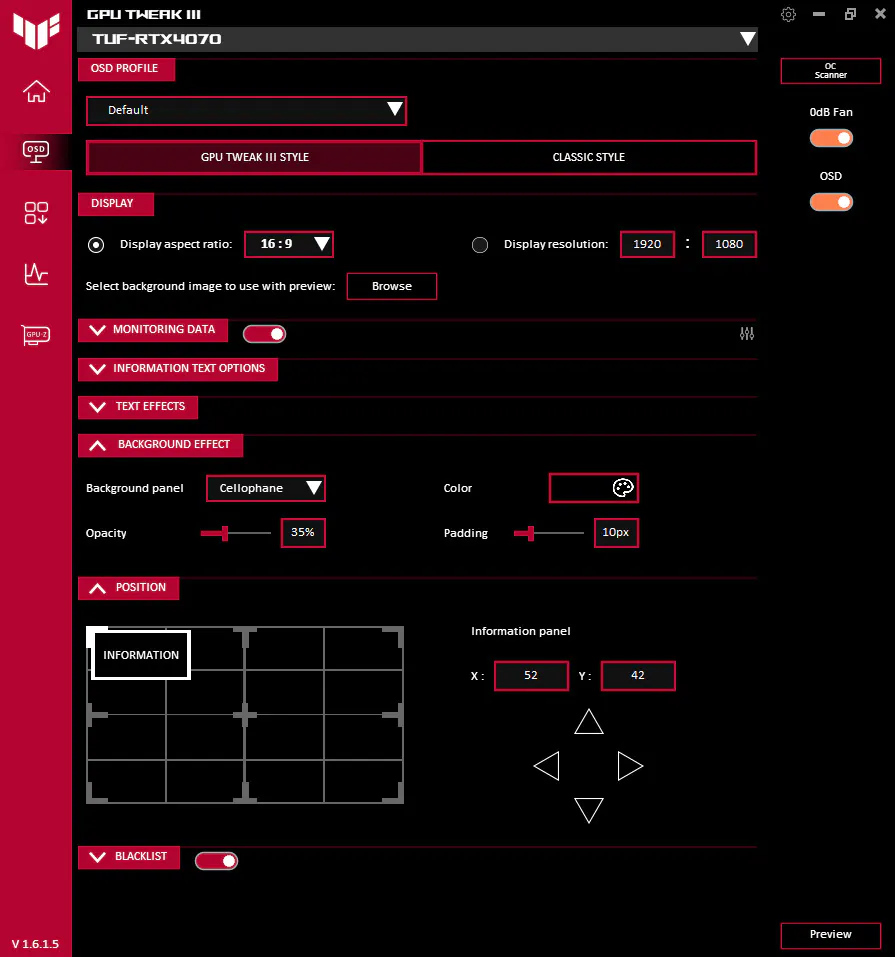Switch to Classic Style tab
Viewport: 895px width, 957px height.
click(x=589, y=157)
